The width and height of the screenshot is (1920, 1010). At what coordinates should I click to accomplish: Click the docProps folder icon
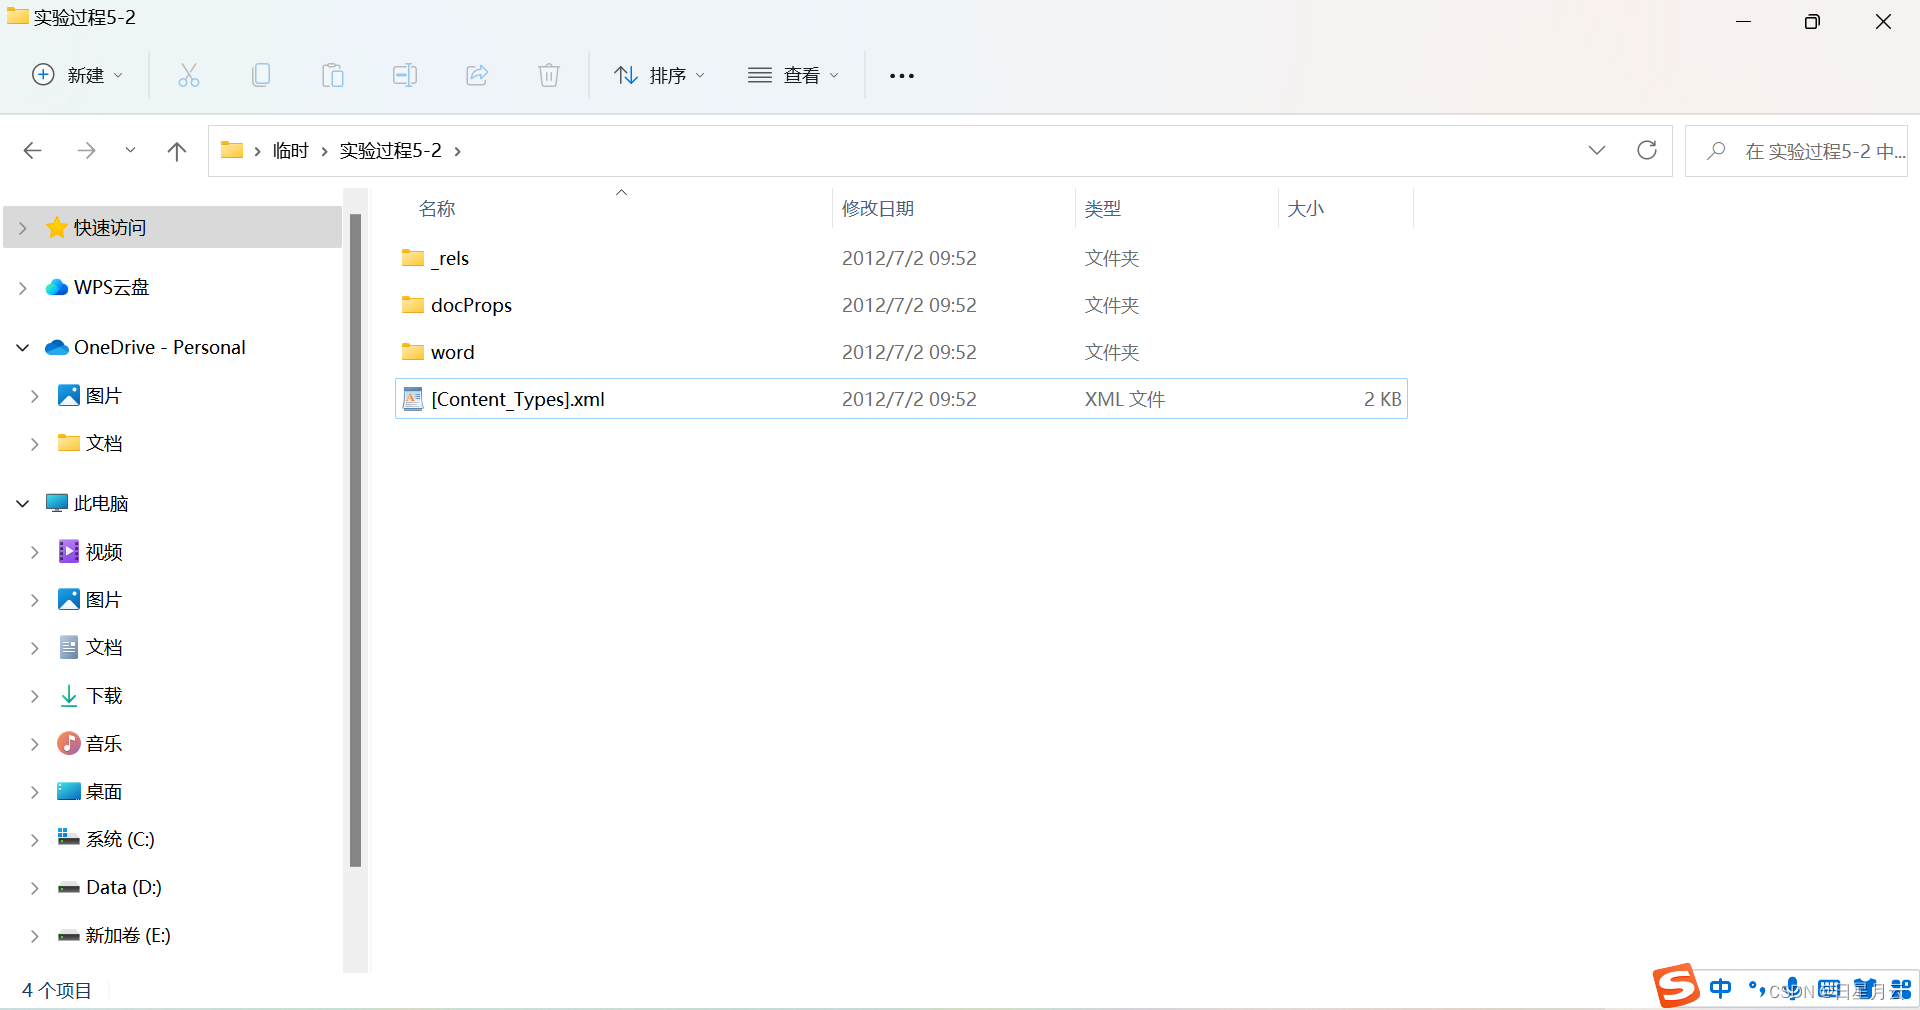(x=413, y=305)
